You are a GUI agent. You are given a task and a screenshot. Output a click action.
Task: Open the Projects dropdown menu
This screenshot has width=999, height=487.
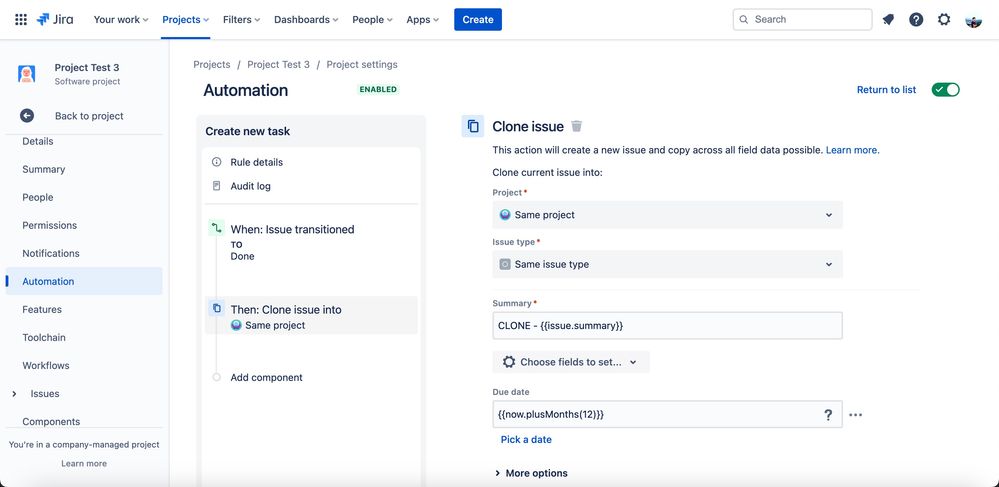pos(185,20)
